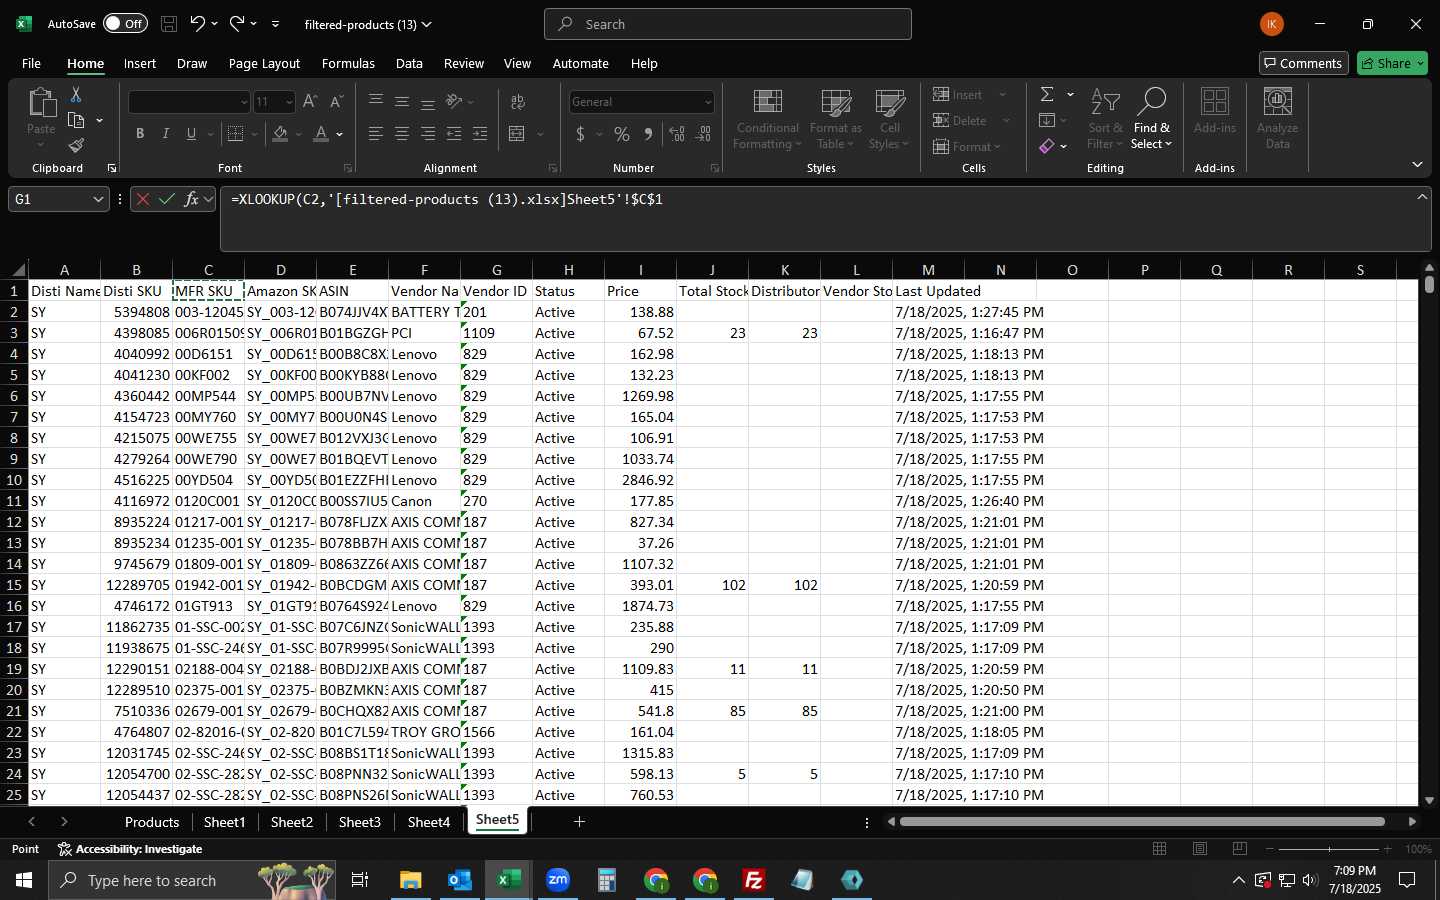Click the Undo arrow icon
Image resolution: width=1440 pixels, height=900 pixels.
pyautogui.click(x=197, y=24)
